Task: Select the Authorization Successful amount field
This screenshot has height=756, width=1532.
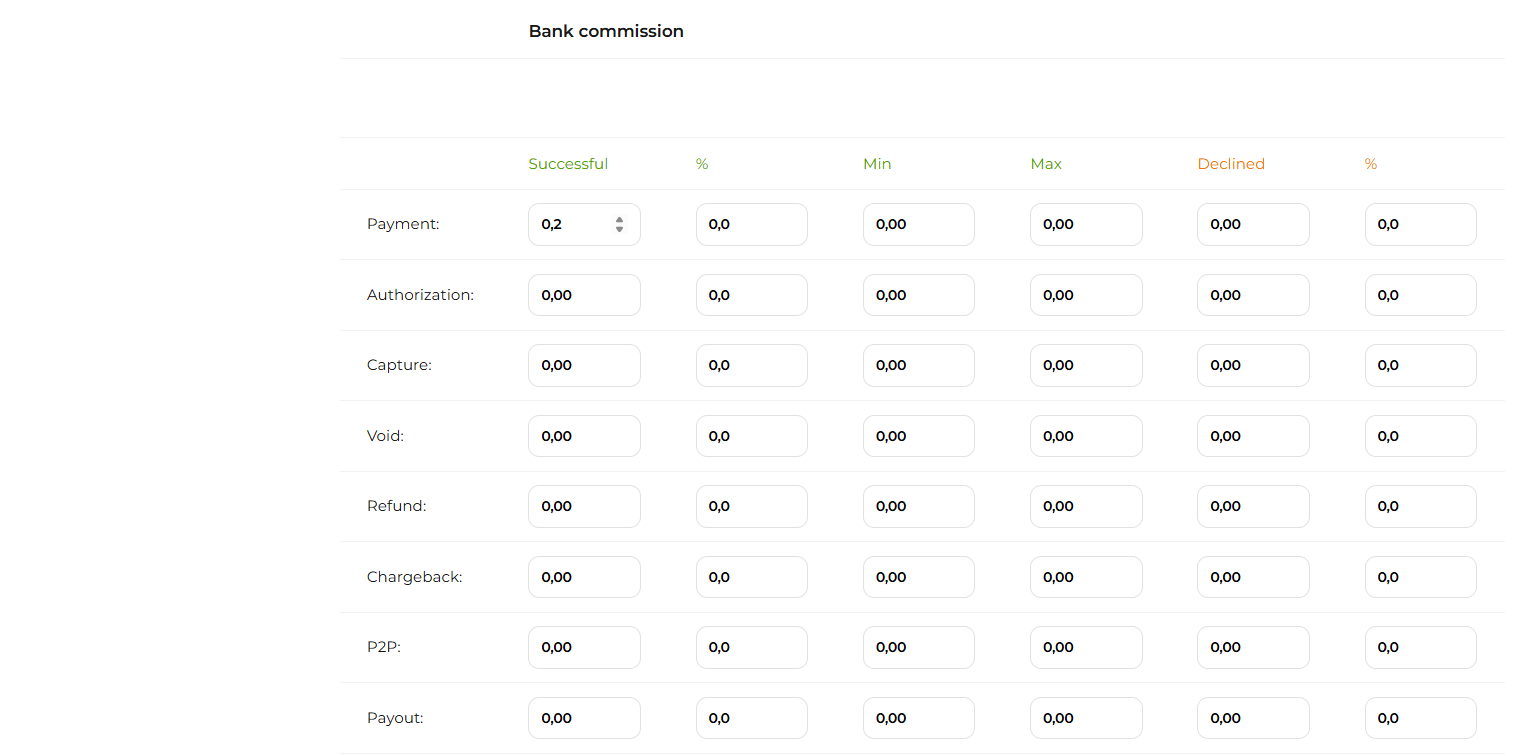Action: 584,295
